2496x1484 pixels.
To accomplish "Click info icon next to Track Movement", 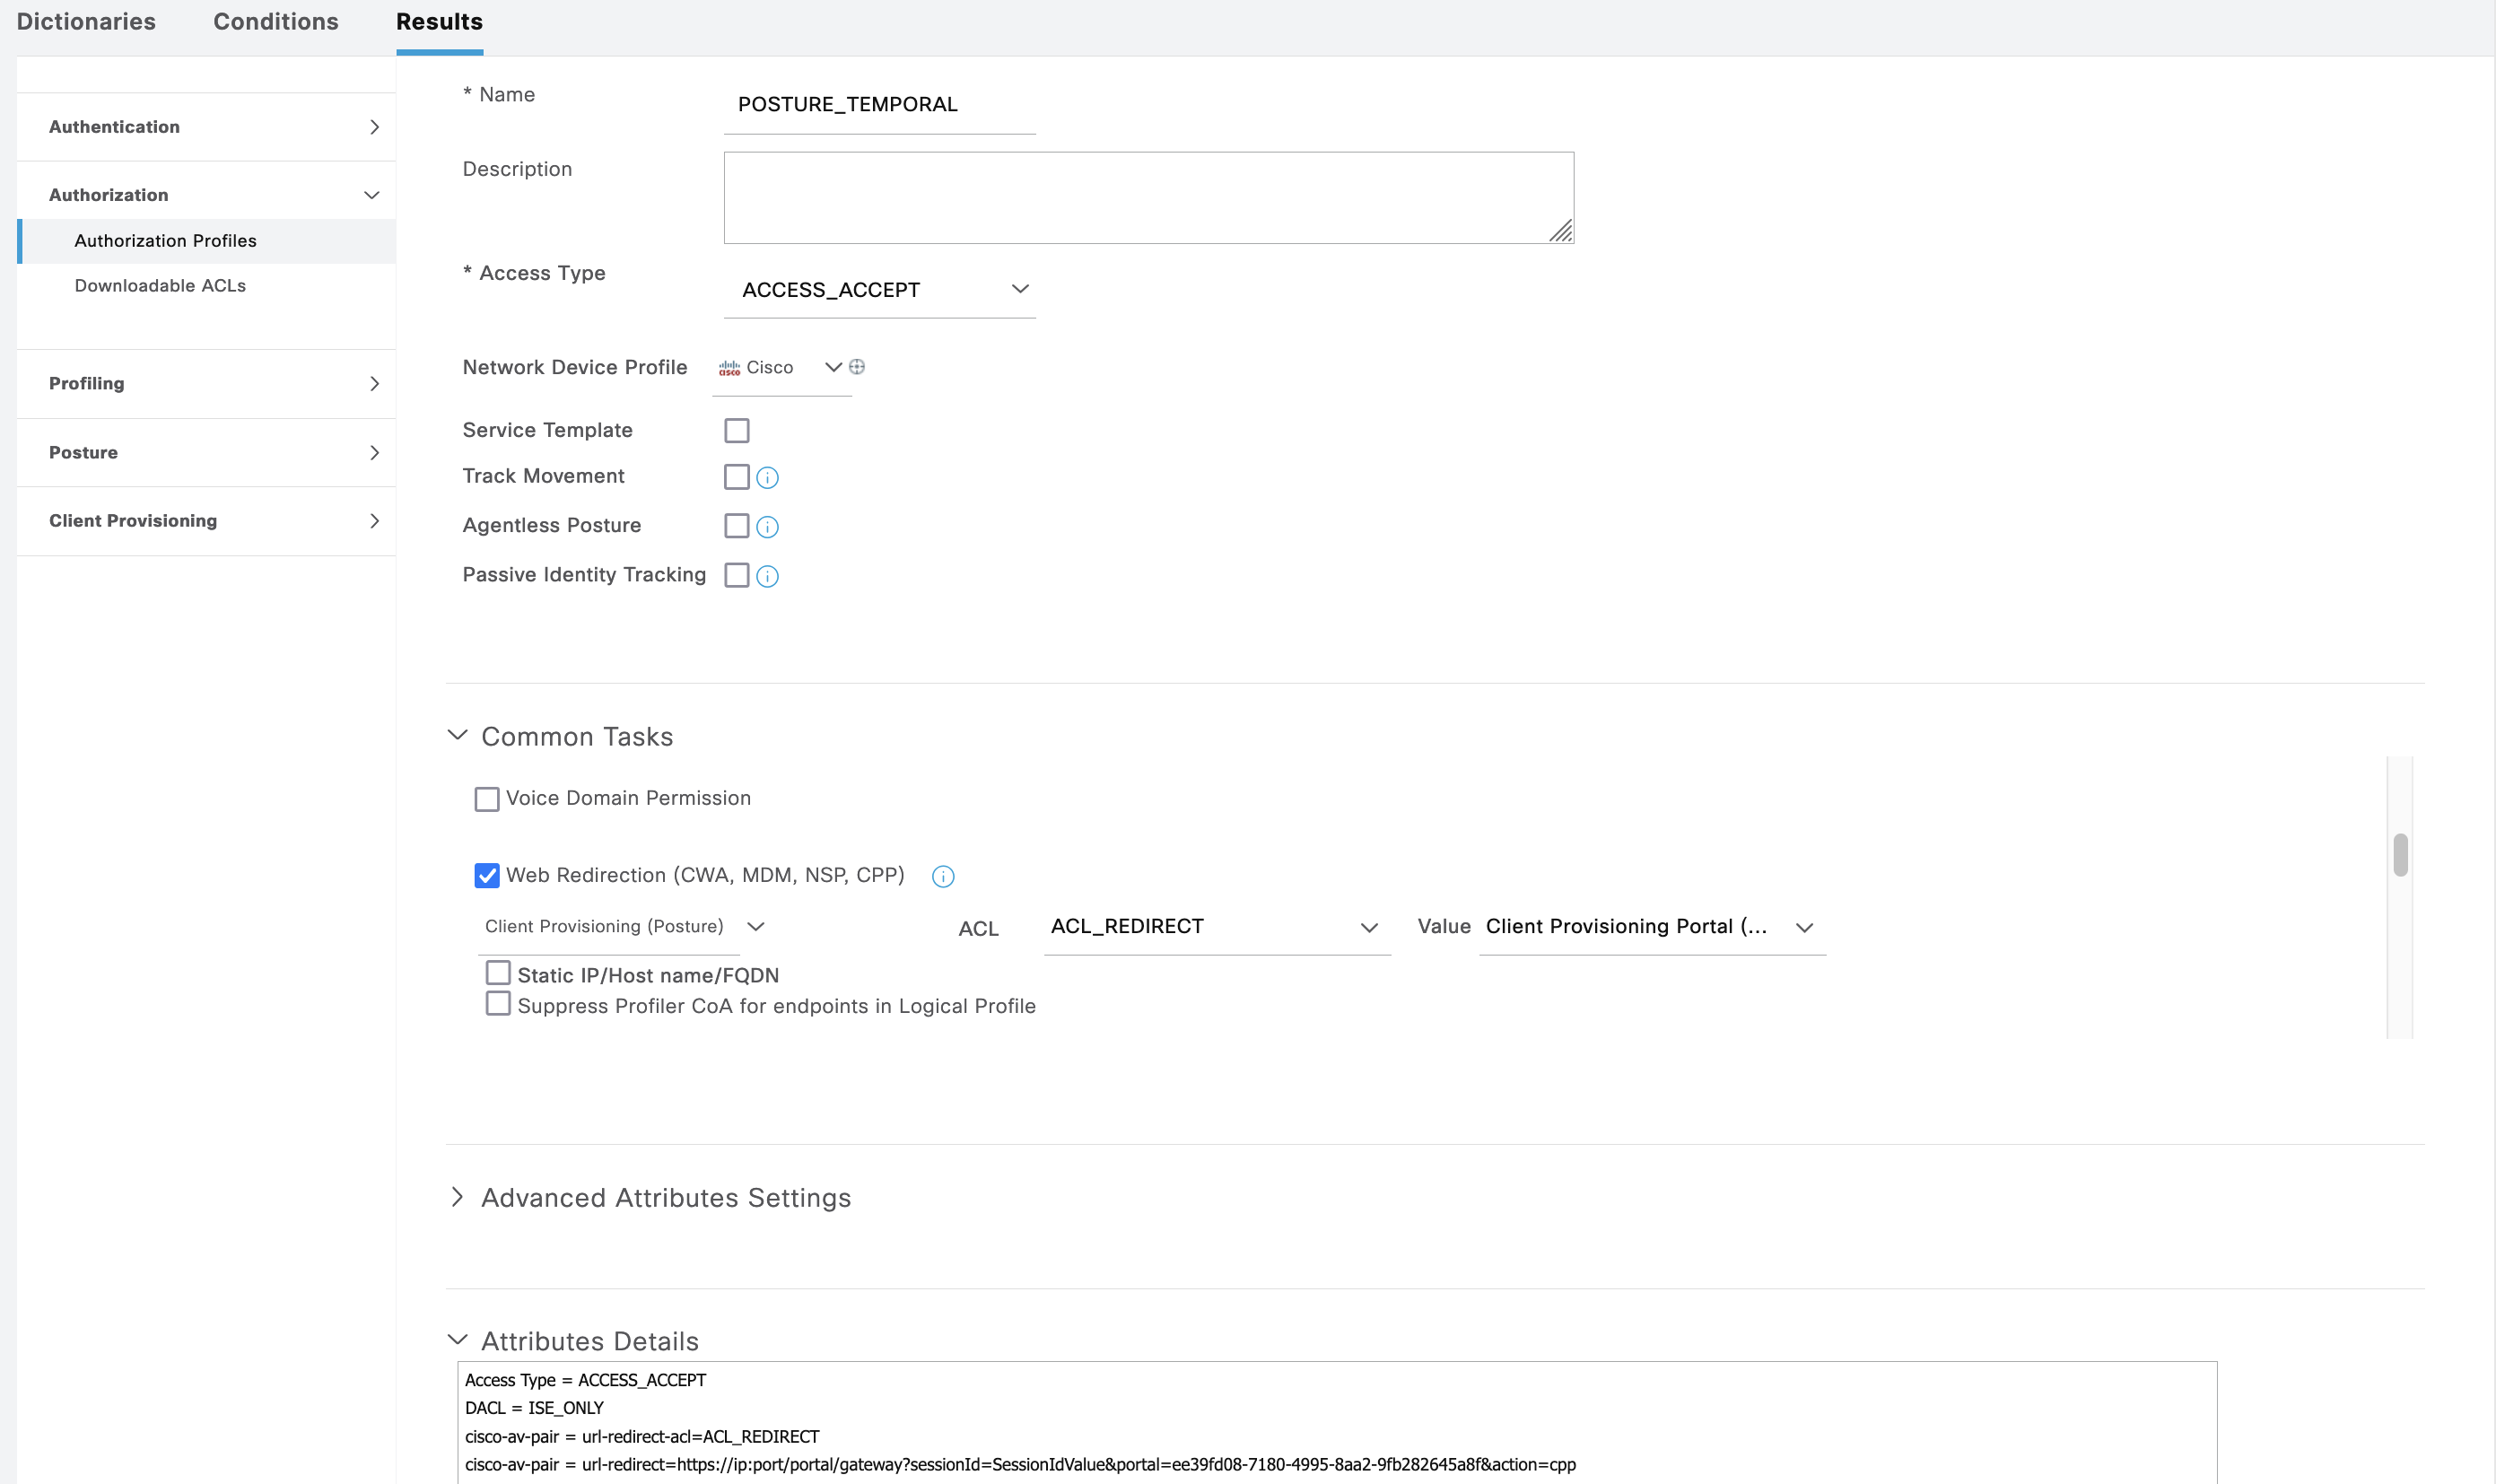I will point(767,478).
